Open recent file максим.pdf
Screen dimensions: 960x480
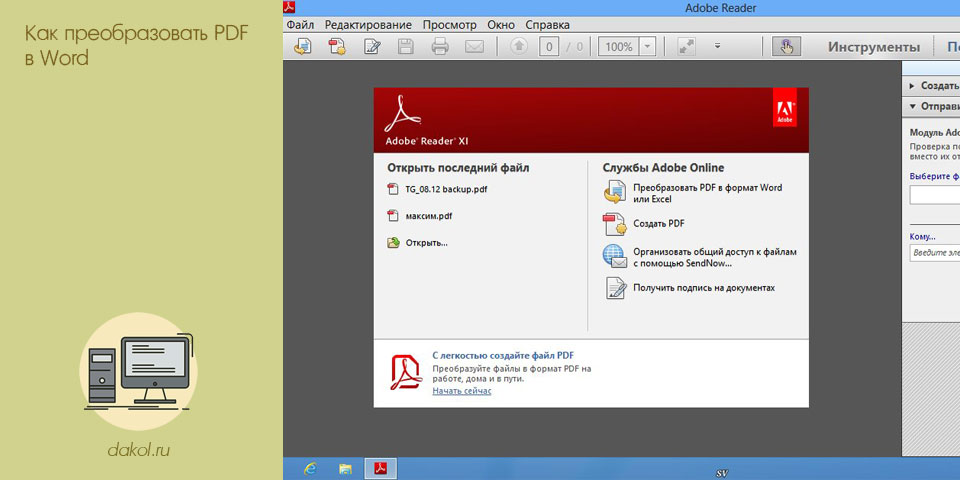coord(429,216)
